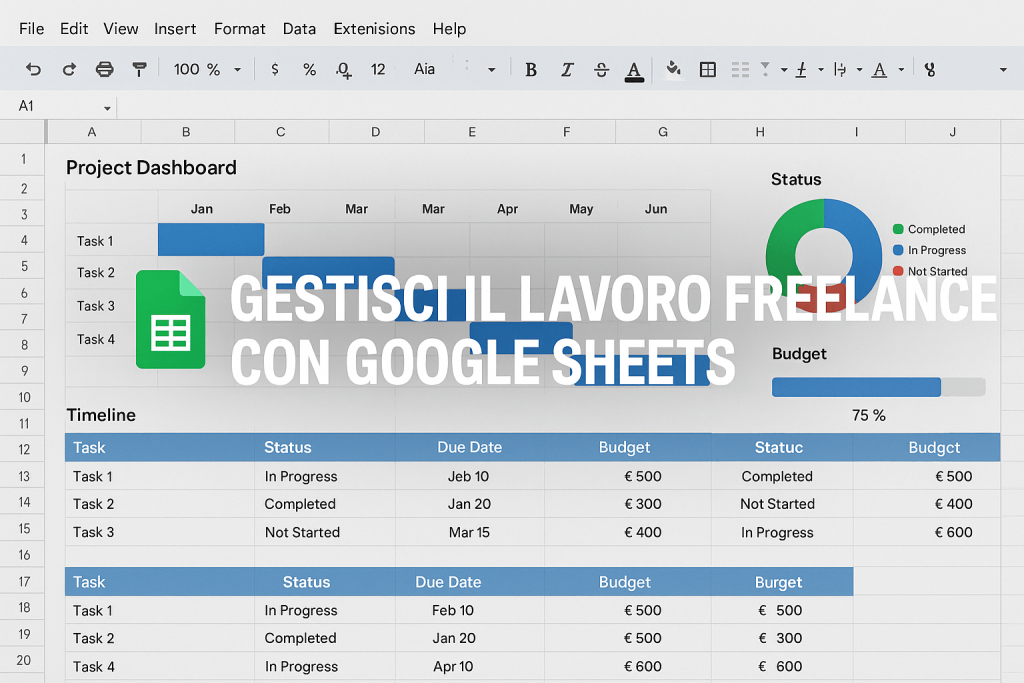This screenshot has width=1024, height=683.
Task: Click green Completed legend swatch
Action: point(898,229)
